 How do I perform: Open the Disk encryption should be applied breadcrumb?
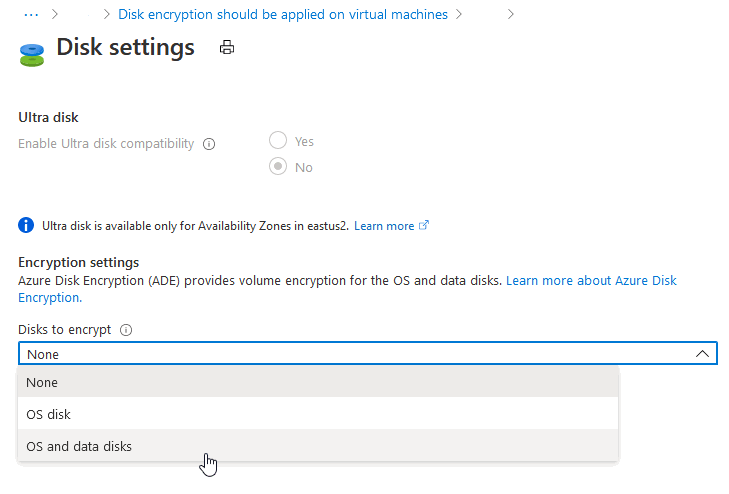[283, 15]
